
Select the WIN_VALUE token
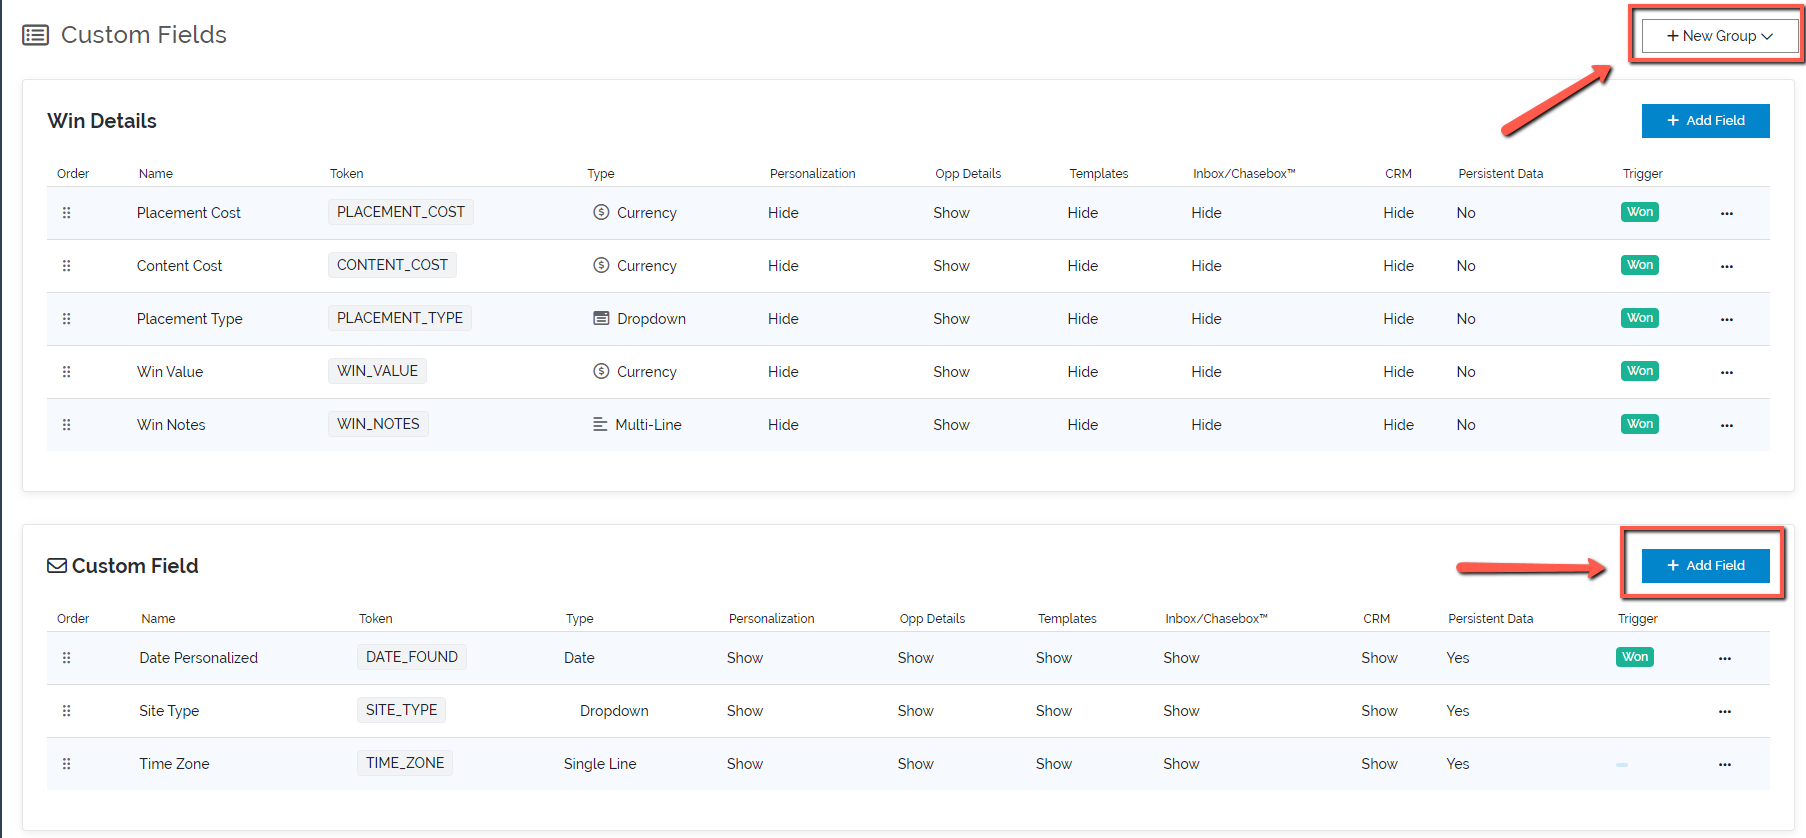click(x=378, y=371)
